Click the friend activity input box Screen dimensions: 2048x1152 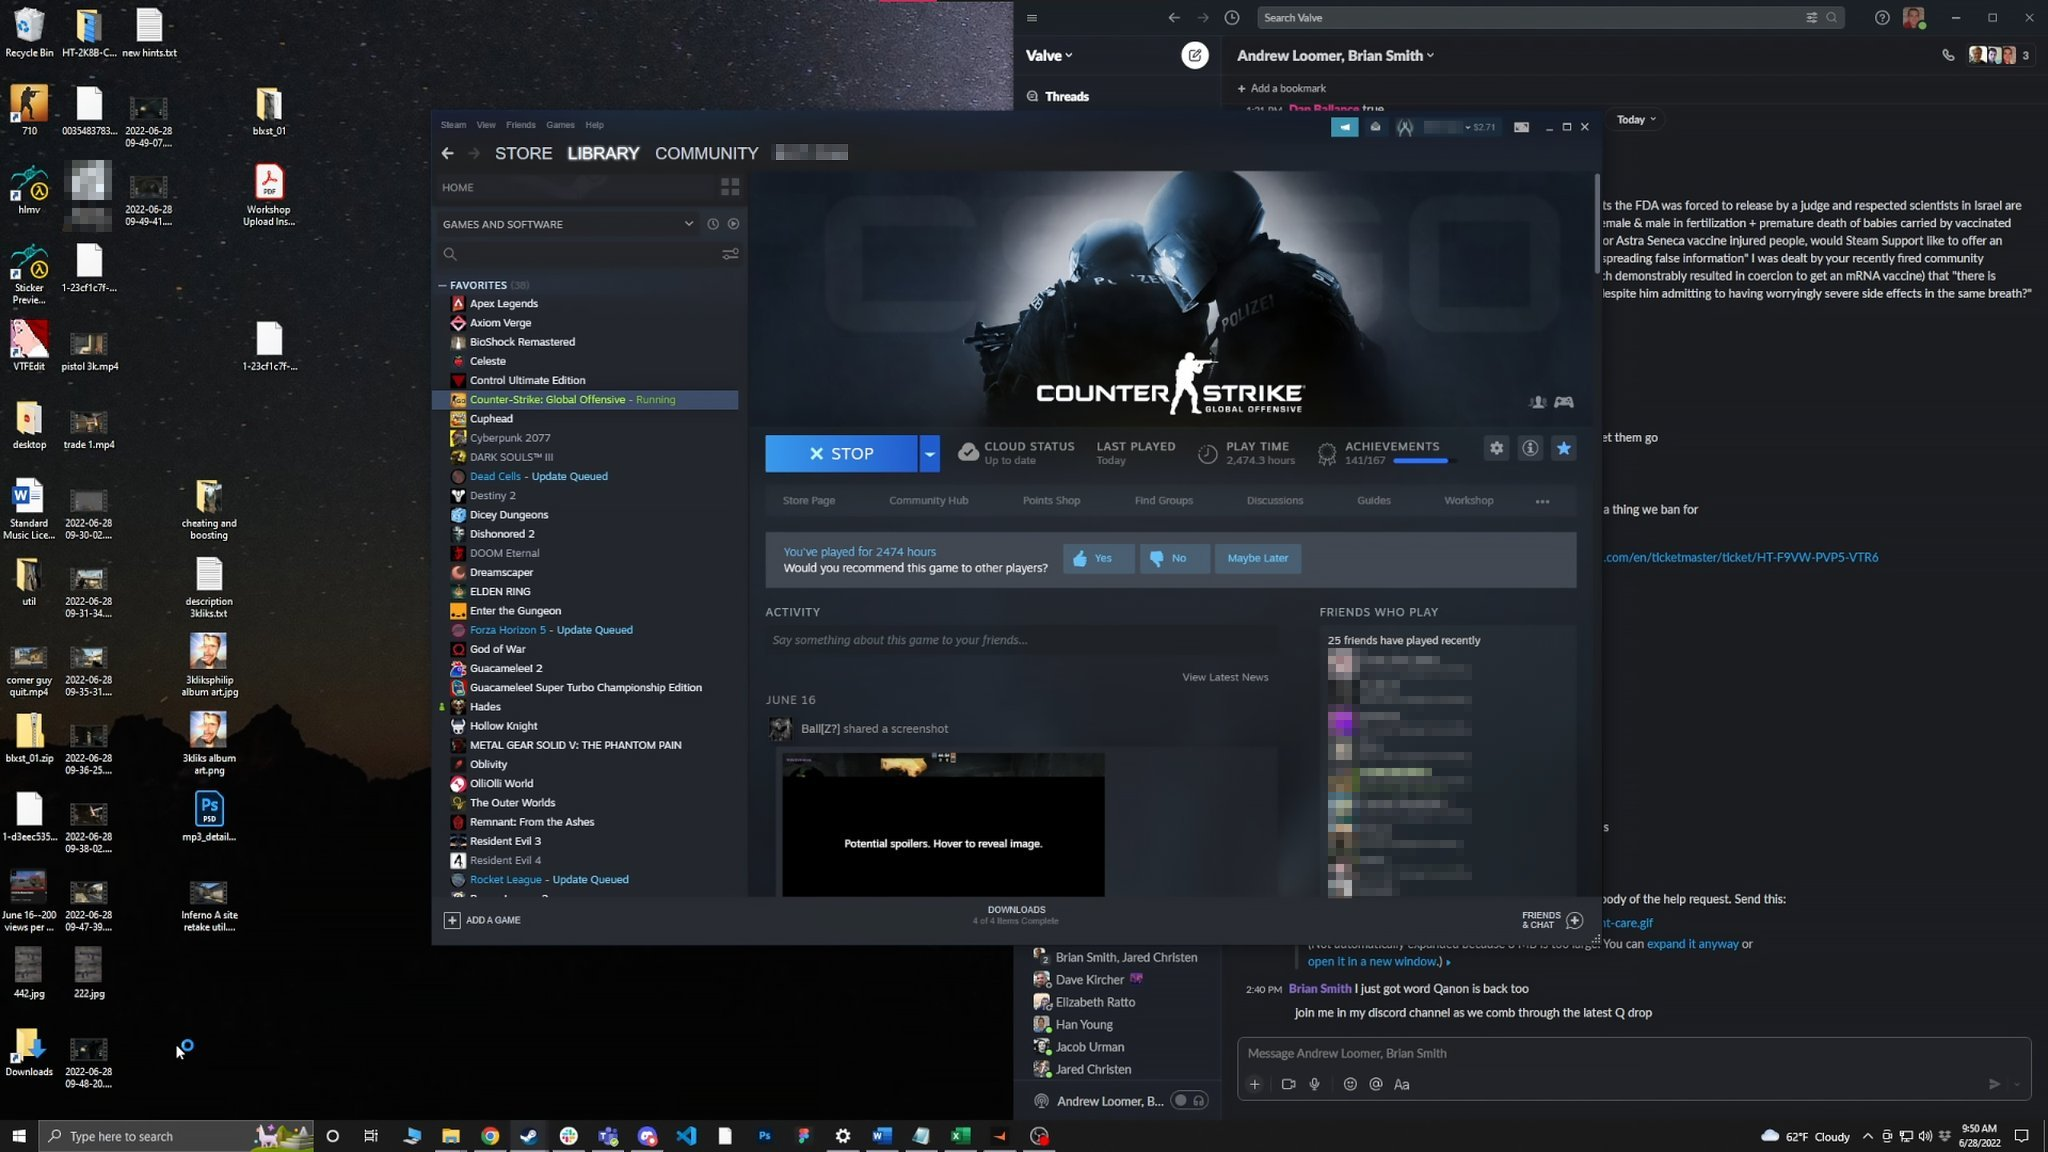click(1021, 640)
